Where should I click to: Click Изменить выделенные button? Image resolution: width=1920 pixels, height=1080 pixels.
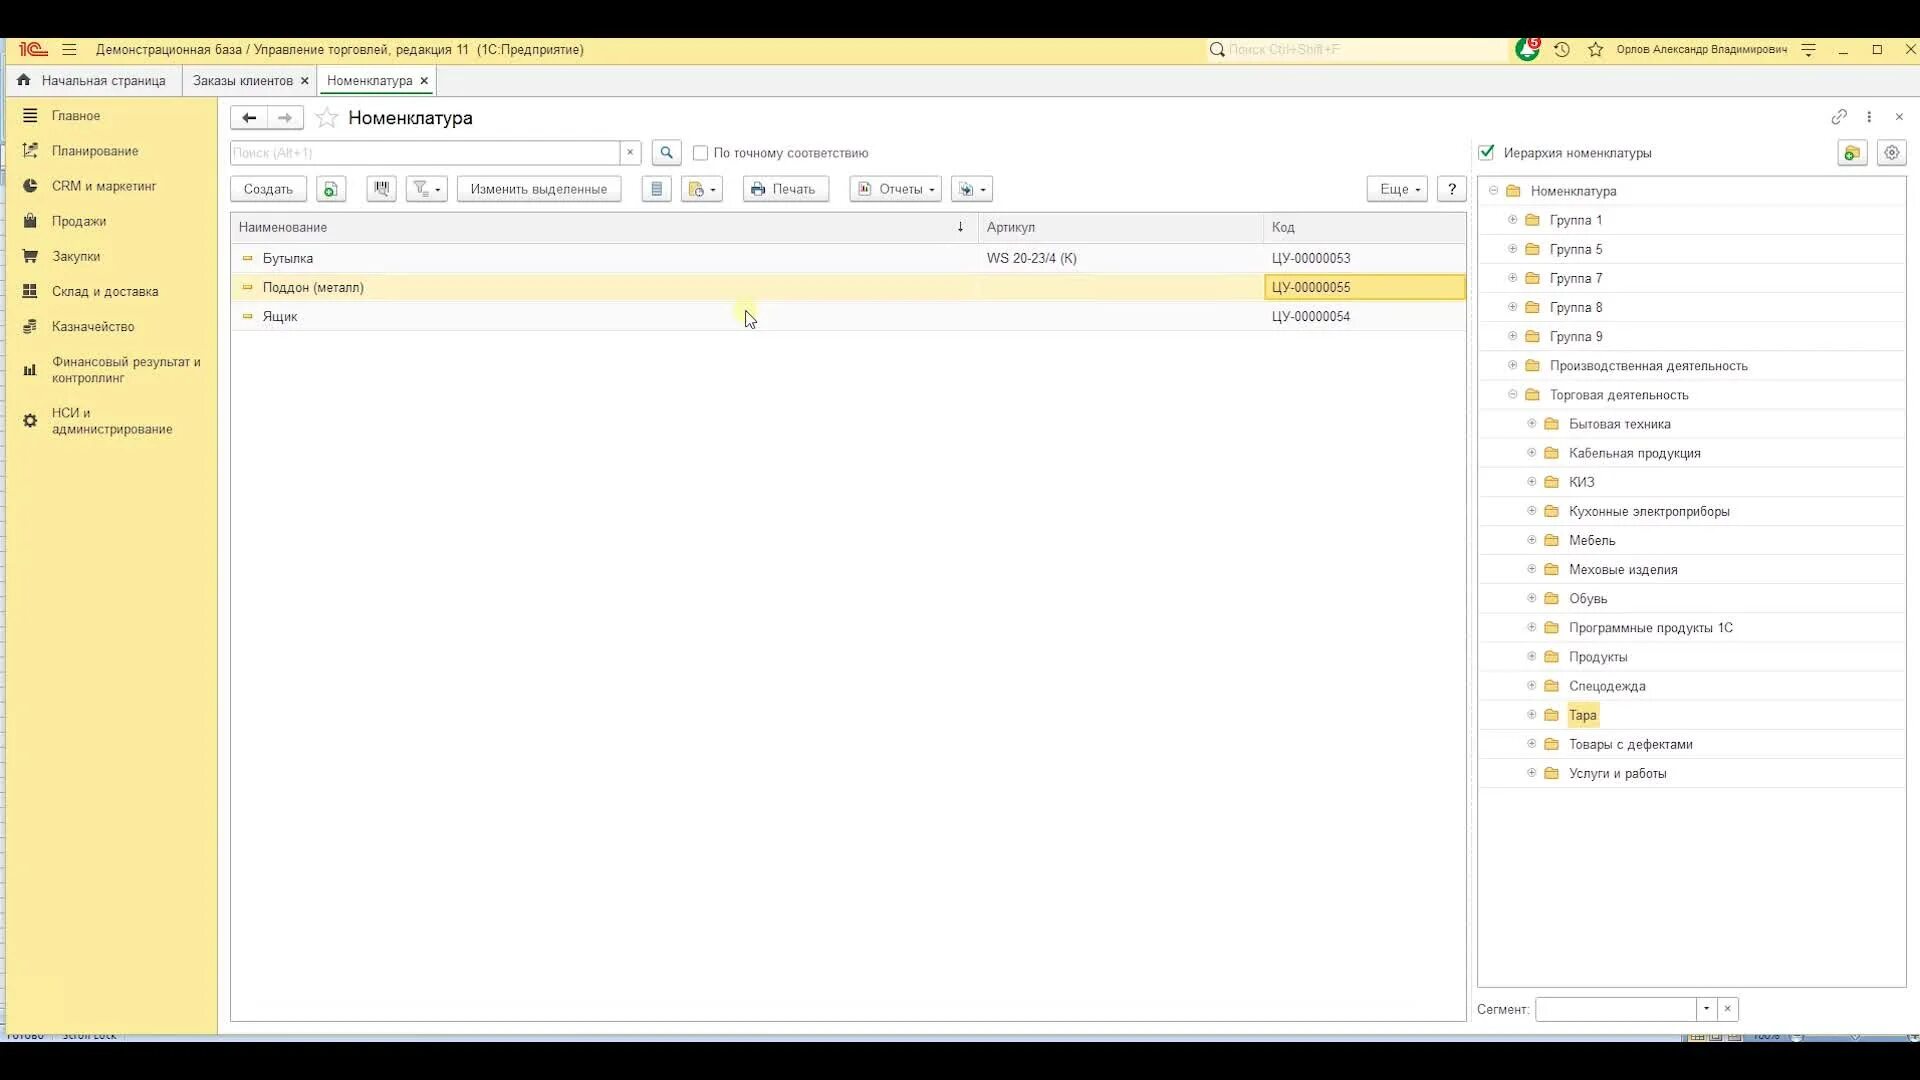(539, 189)
